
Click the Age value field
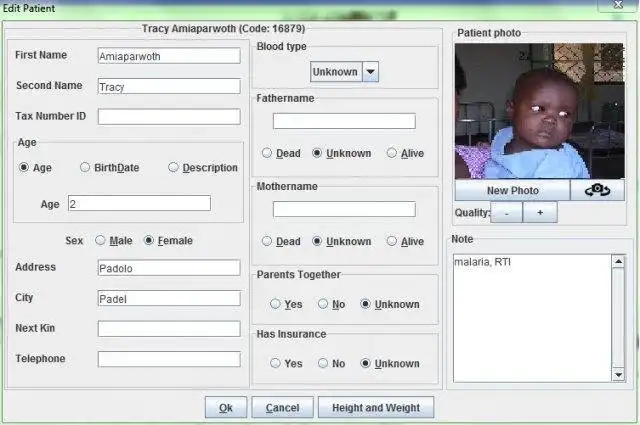click(x=139, y=203)
